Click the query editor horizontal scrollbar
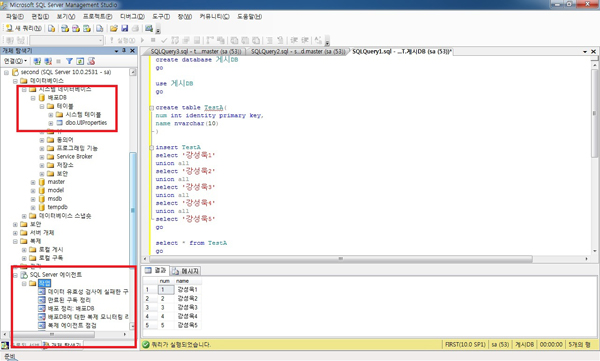The image size is (600, 361). click(x=341, y=259)
